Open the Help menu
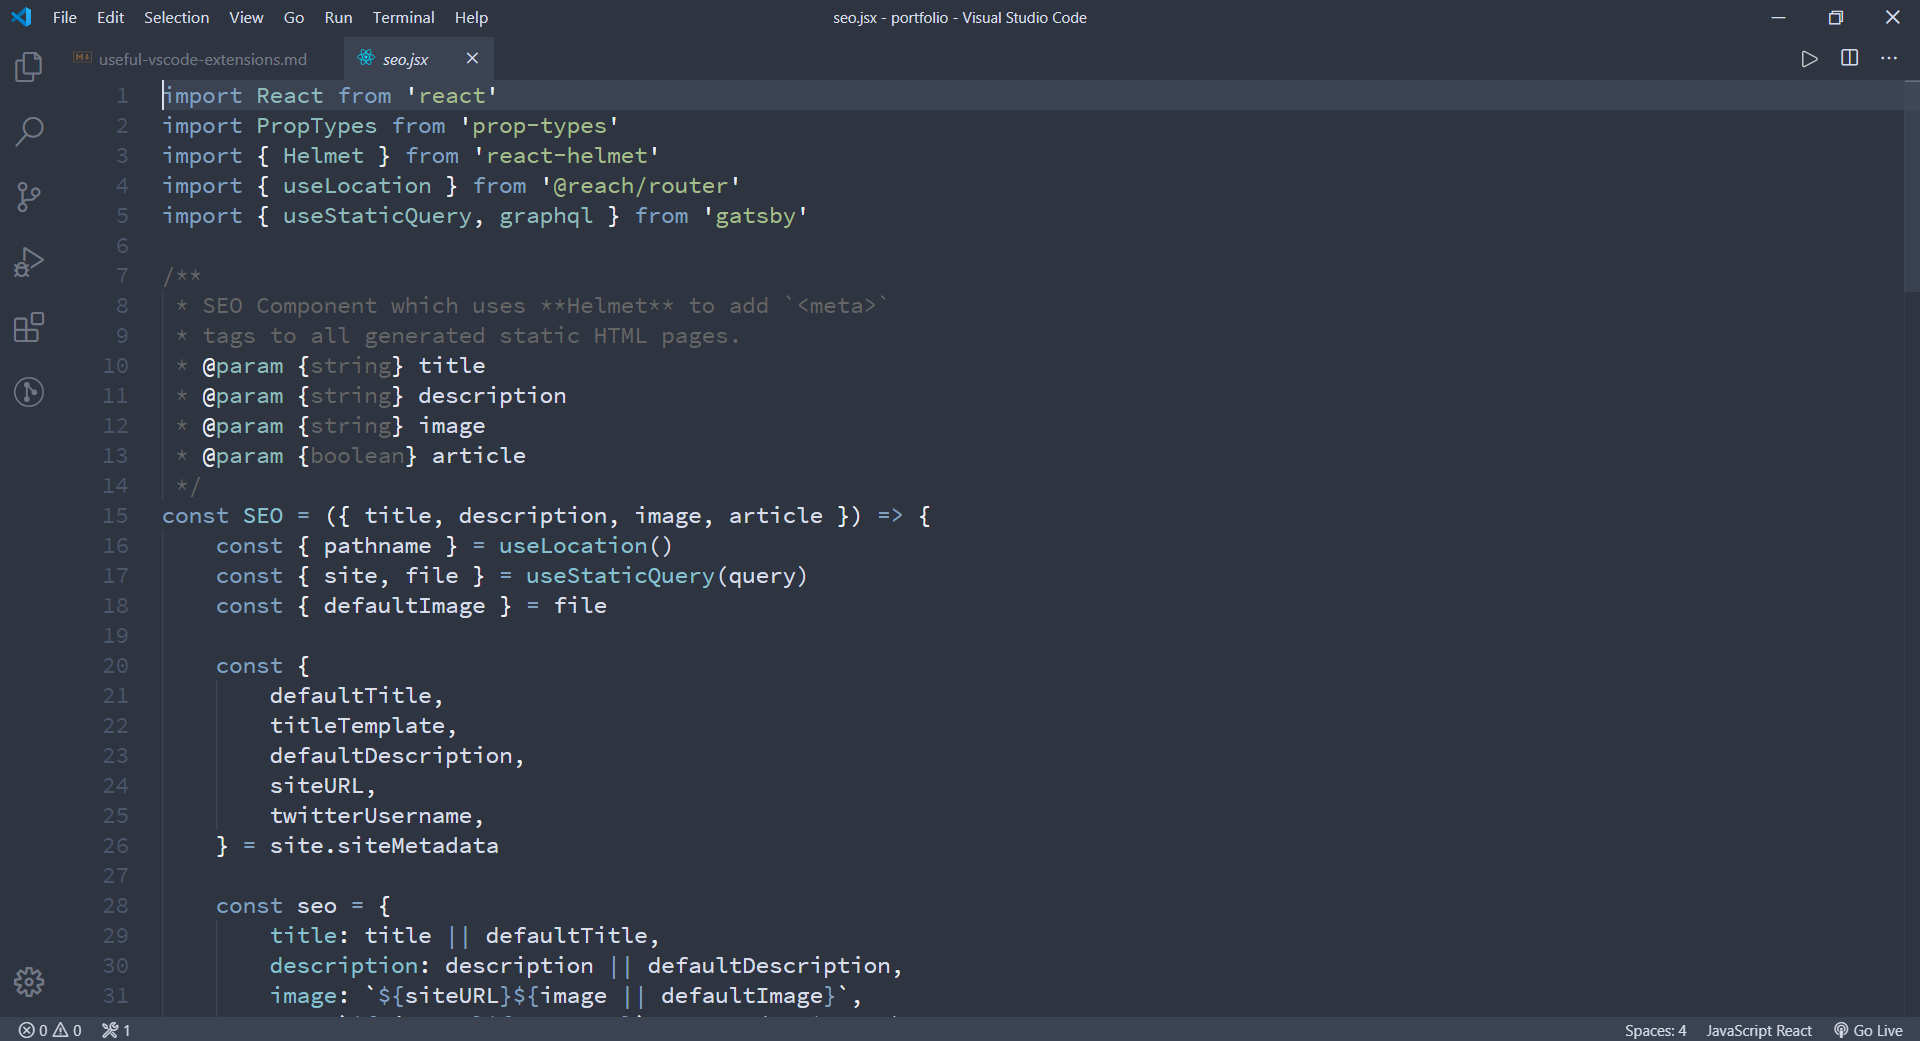1920x1041 pixels. click(470, 17)
